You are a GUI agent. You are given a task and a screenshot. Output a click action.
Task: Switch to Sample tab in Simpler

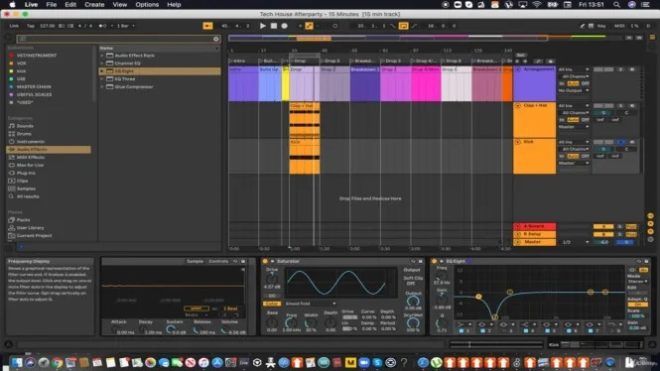tap(195, 262)
